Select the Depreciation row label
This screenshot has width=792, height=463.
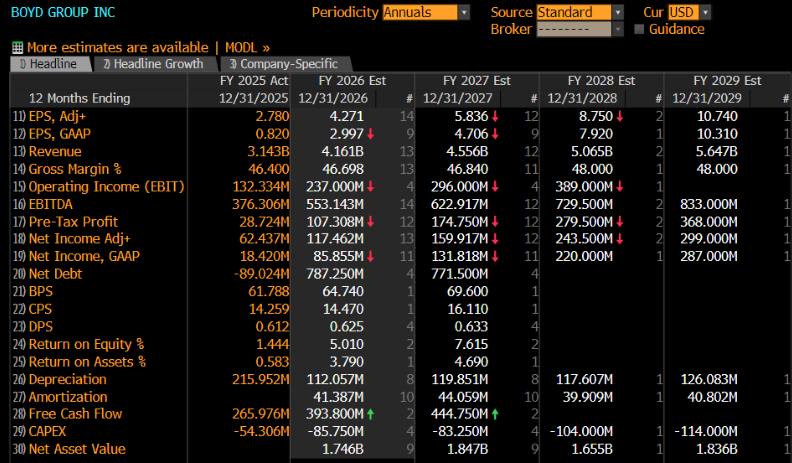pyautogui.click(x=68, y=380)
